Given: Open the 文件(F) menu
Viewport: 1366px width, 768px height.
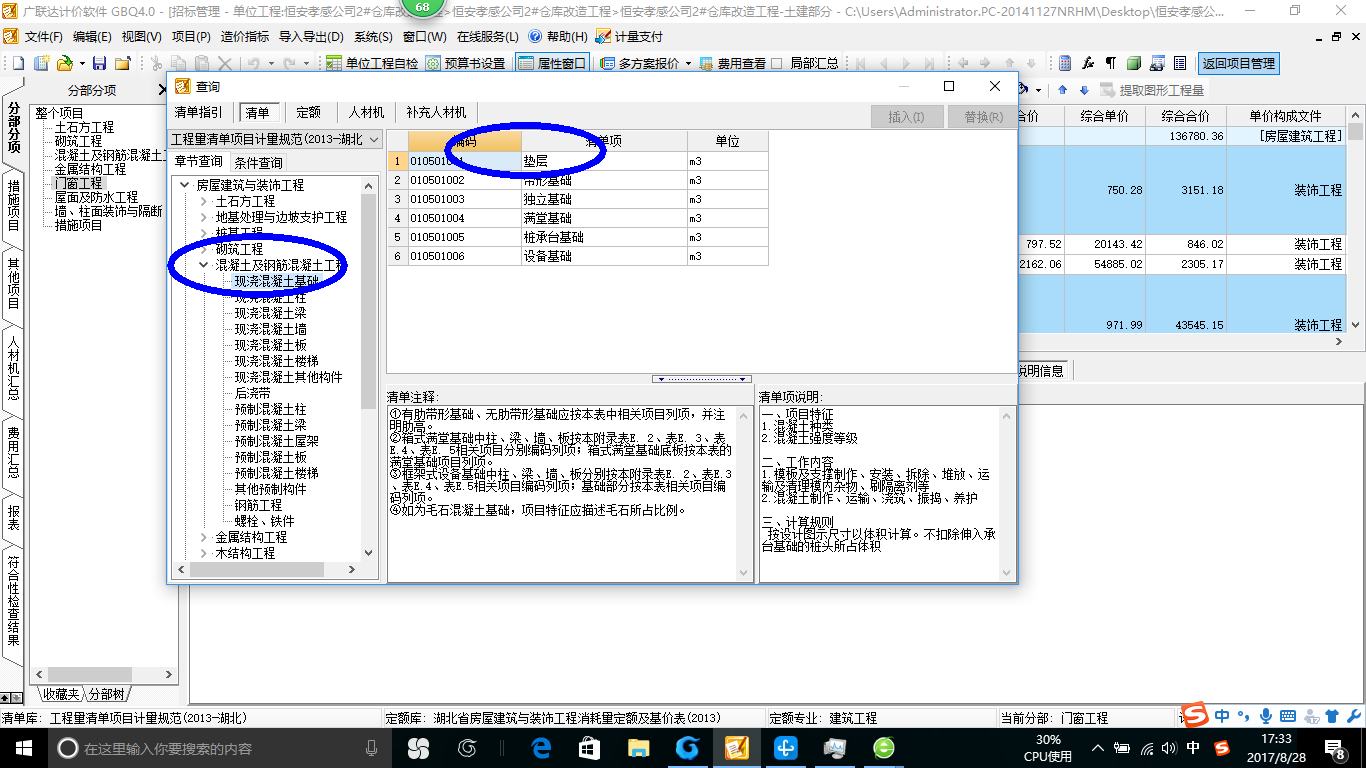Looking at the screenshot, I should tap(44, 36).
